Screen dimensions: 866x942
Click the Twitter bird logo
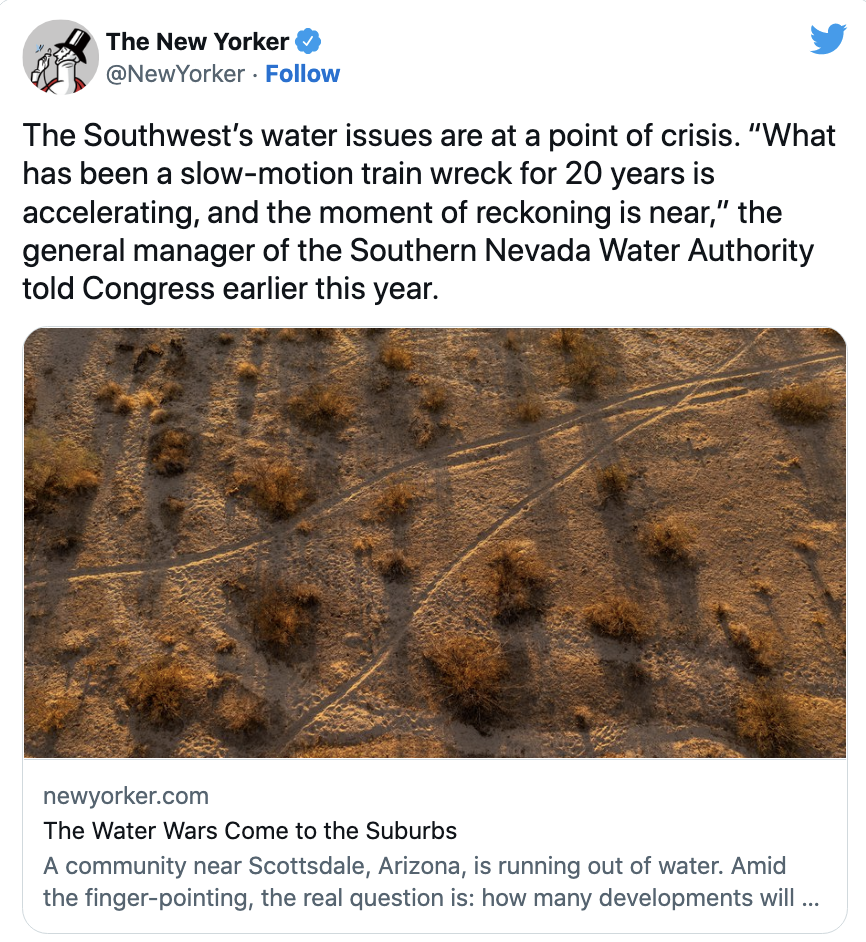coord(827,40)
